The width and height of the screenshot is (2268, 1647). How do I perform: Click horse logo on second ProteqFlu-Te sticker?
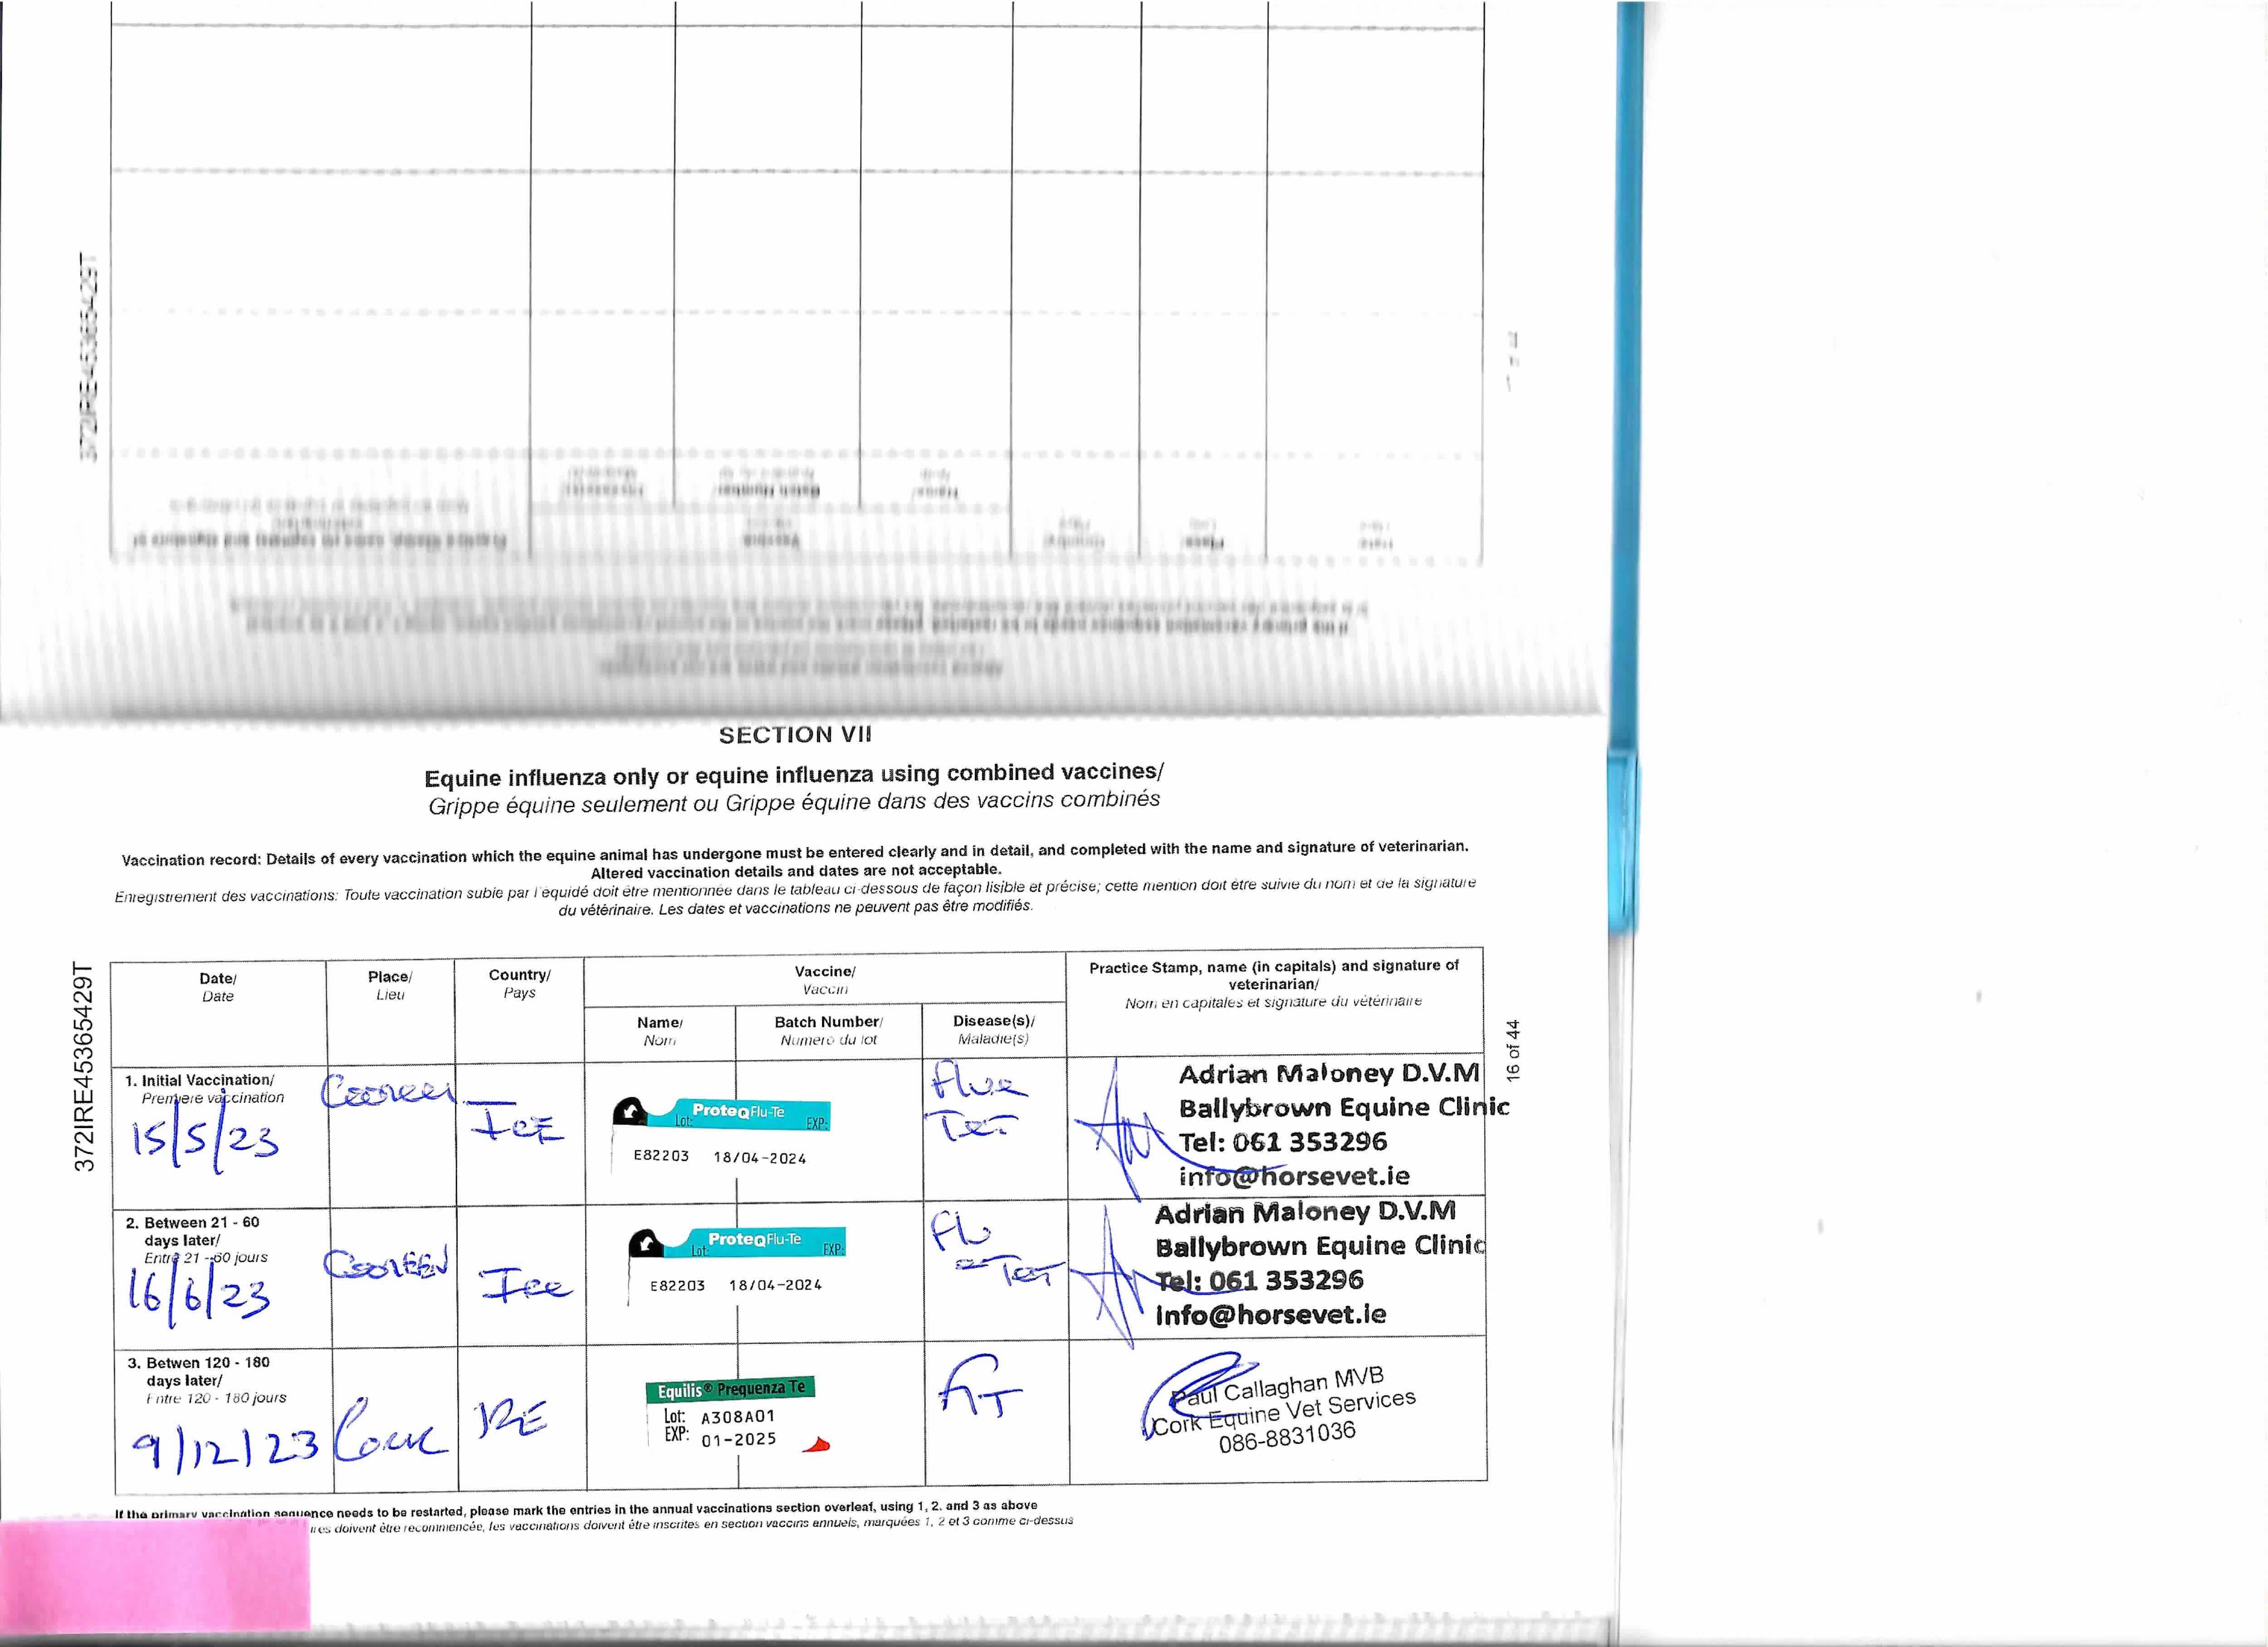point(646,1243)
